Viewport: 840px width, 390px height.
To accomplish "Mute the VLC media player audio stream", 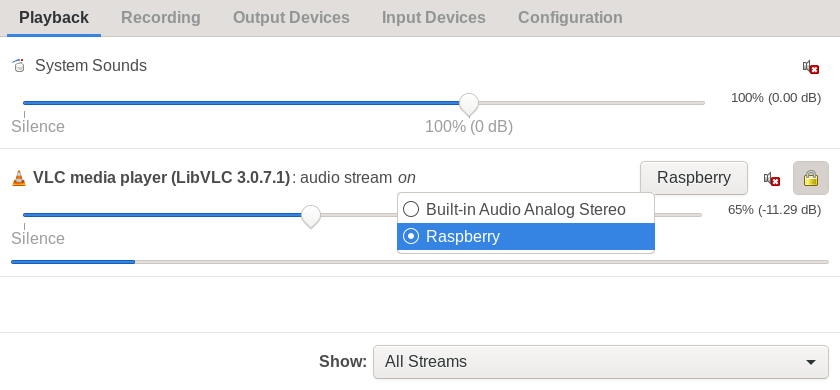I will coord(771,179).
